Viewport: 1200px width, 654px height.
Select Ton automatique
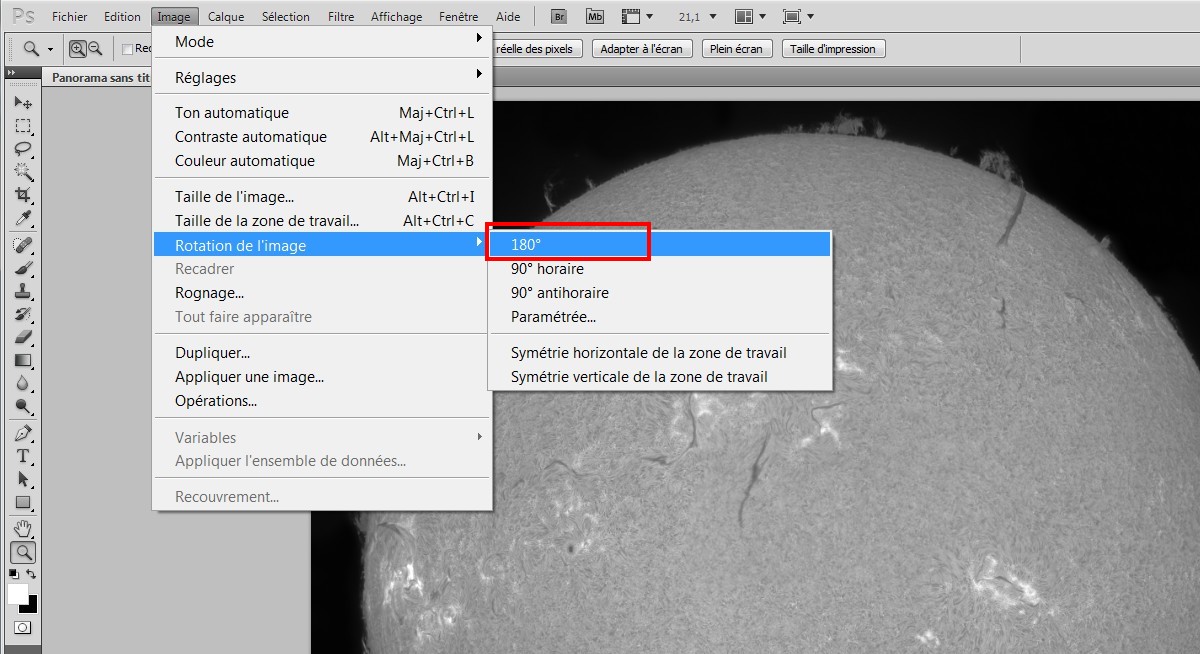[322, 112]
